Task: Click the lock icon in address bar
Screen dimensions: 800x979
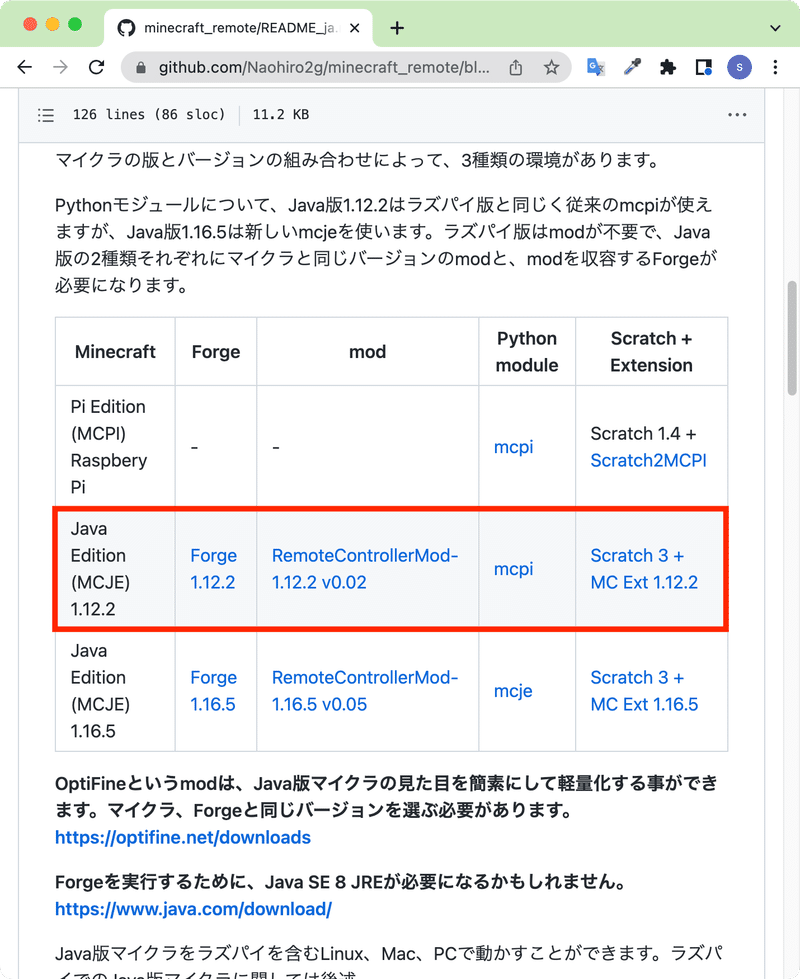Action: coord(141,67)
